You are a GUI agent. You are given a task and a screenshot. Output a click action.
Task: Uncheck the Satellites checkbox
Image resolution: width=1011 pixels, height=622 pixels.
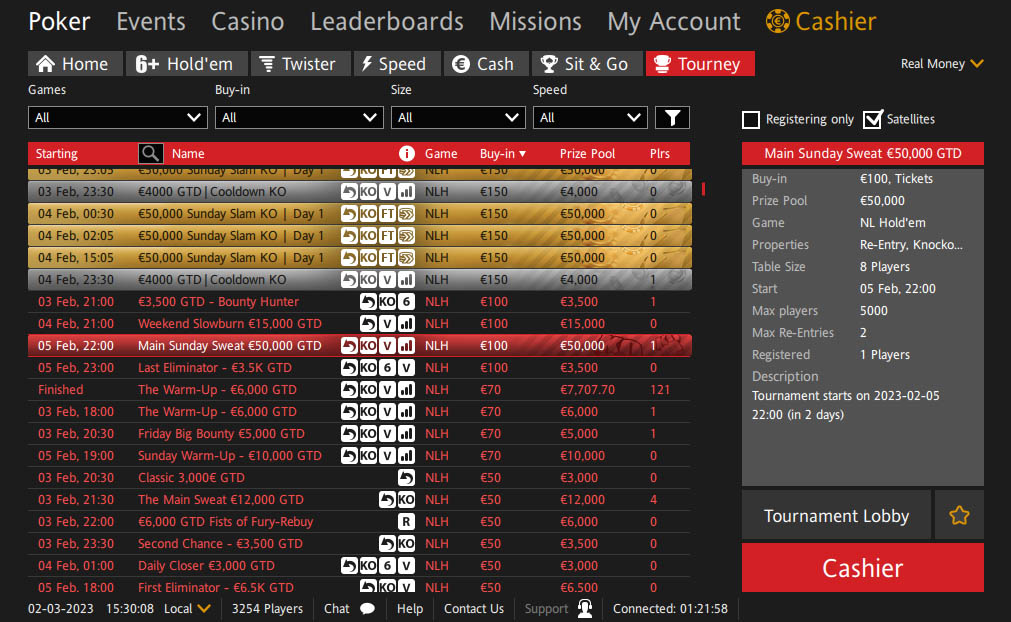tap(872, 119)
